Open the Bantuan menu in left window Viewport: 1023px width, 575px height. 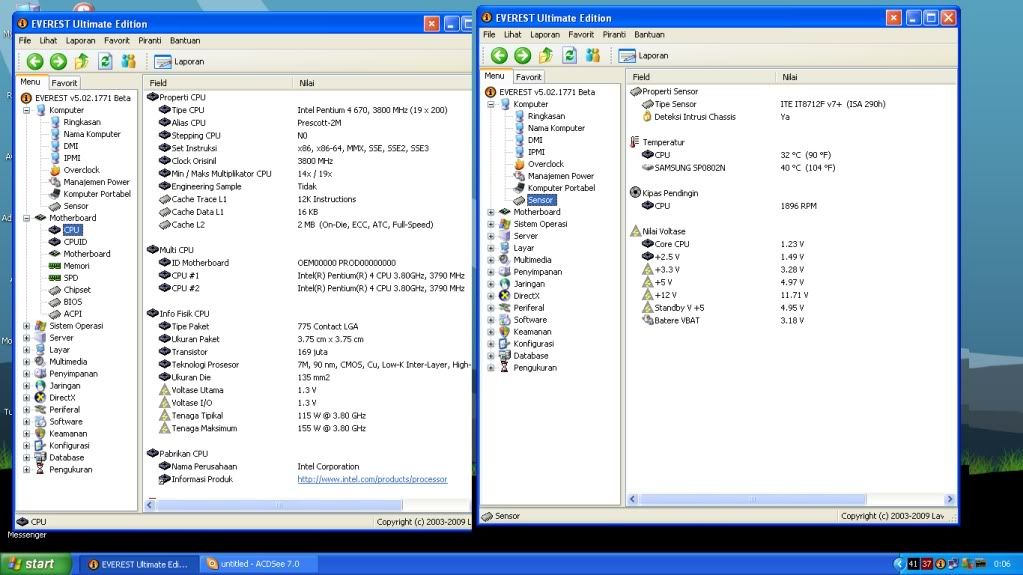coord(185,40)
